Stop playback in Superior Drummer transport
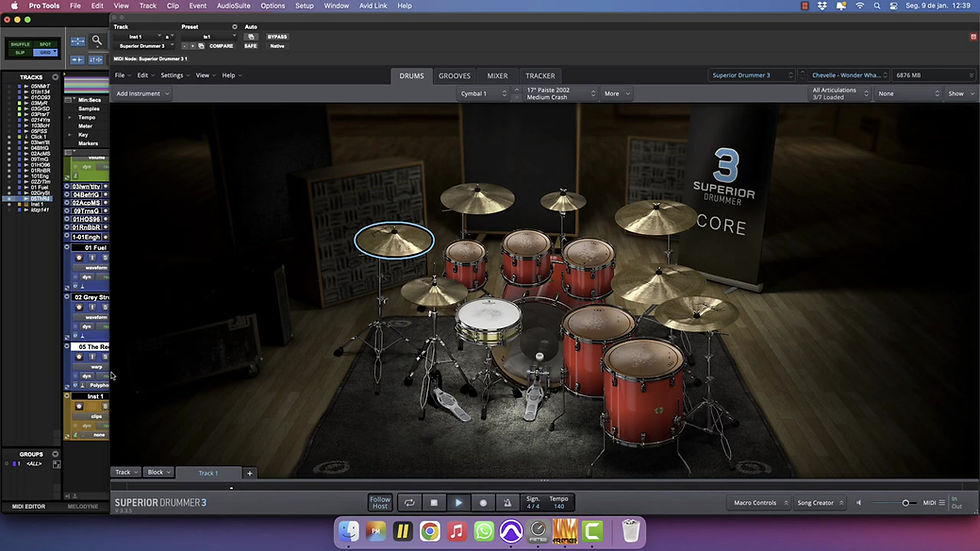 coord(434,502)
